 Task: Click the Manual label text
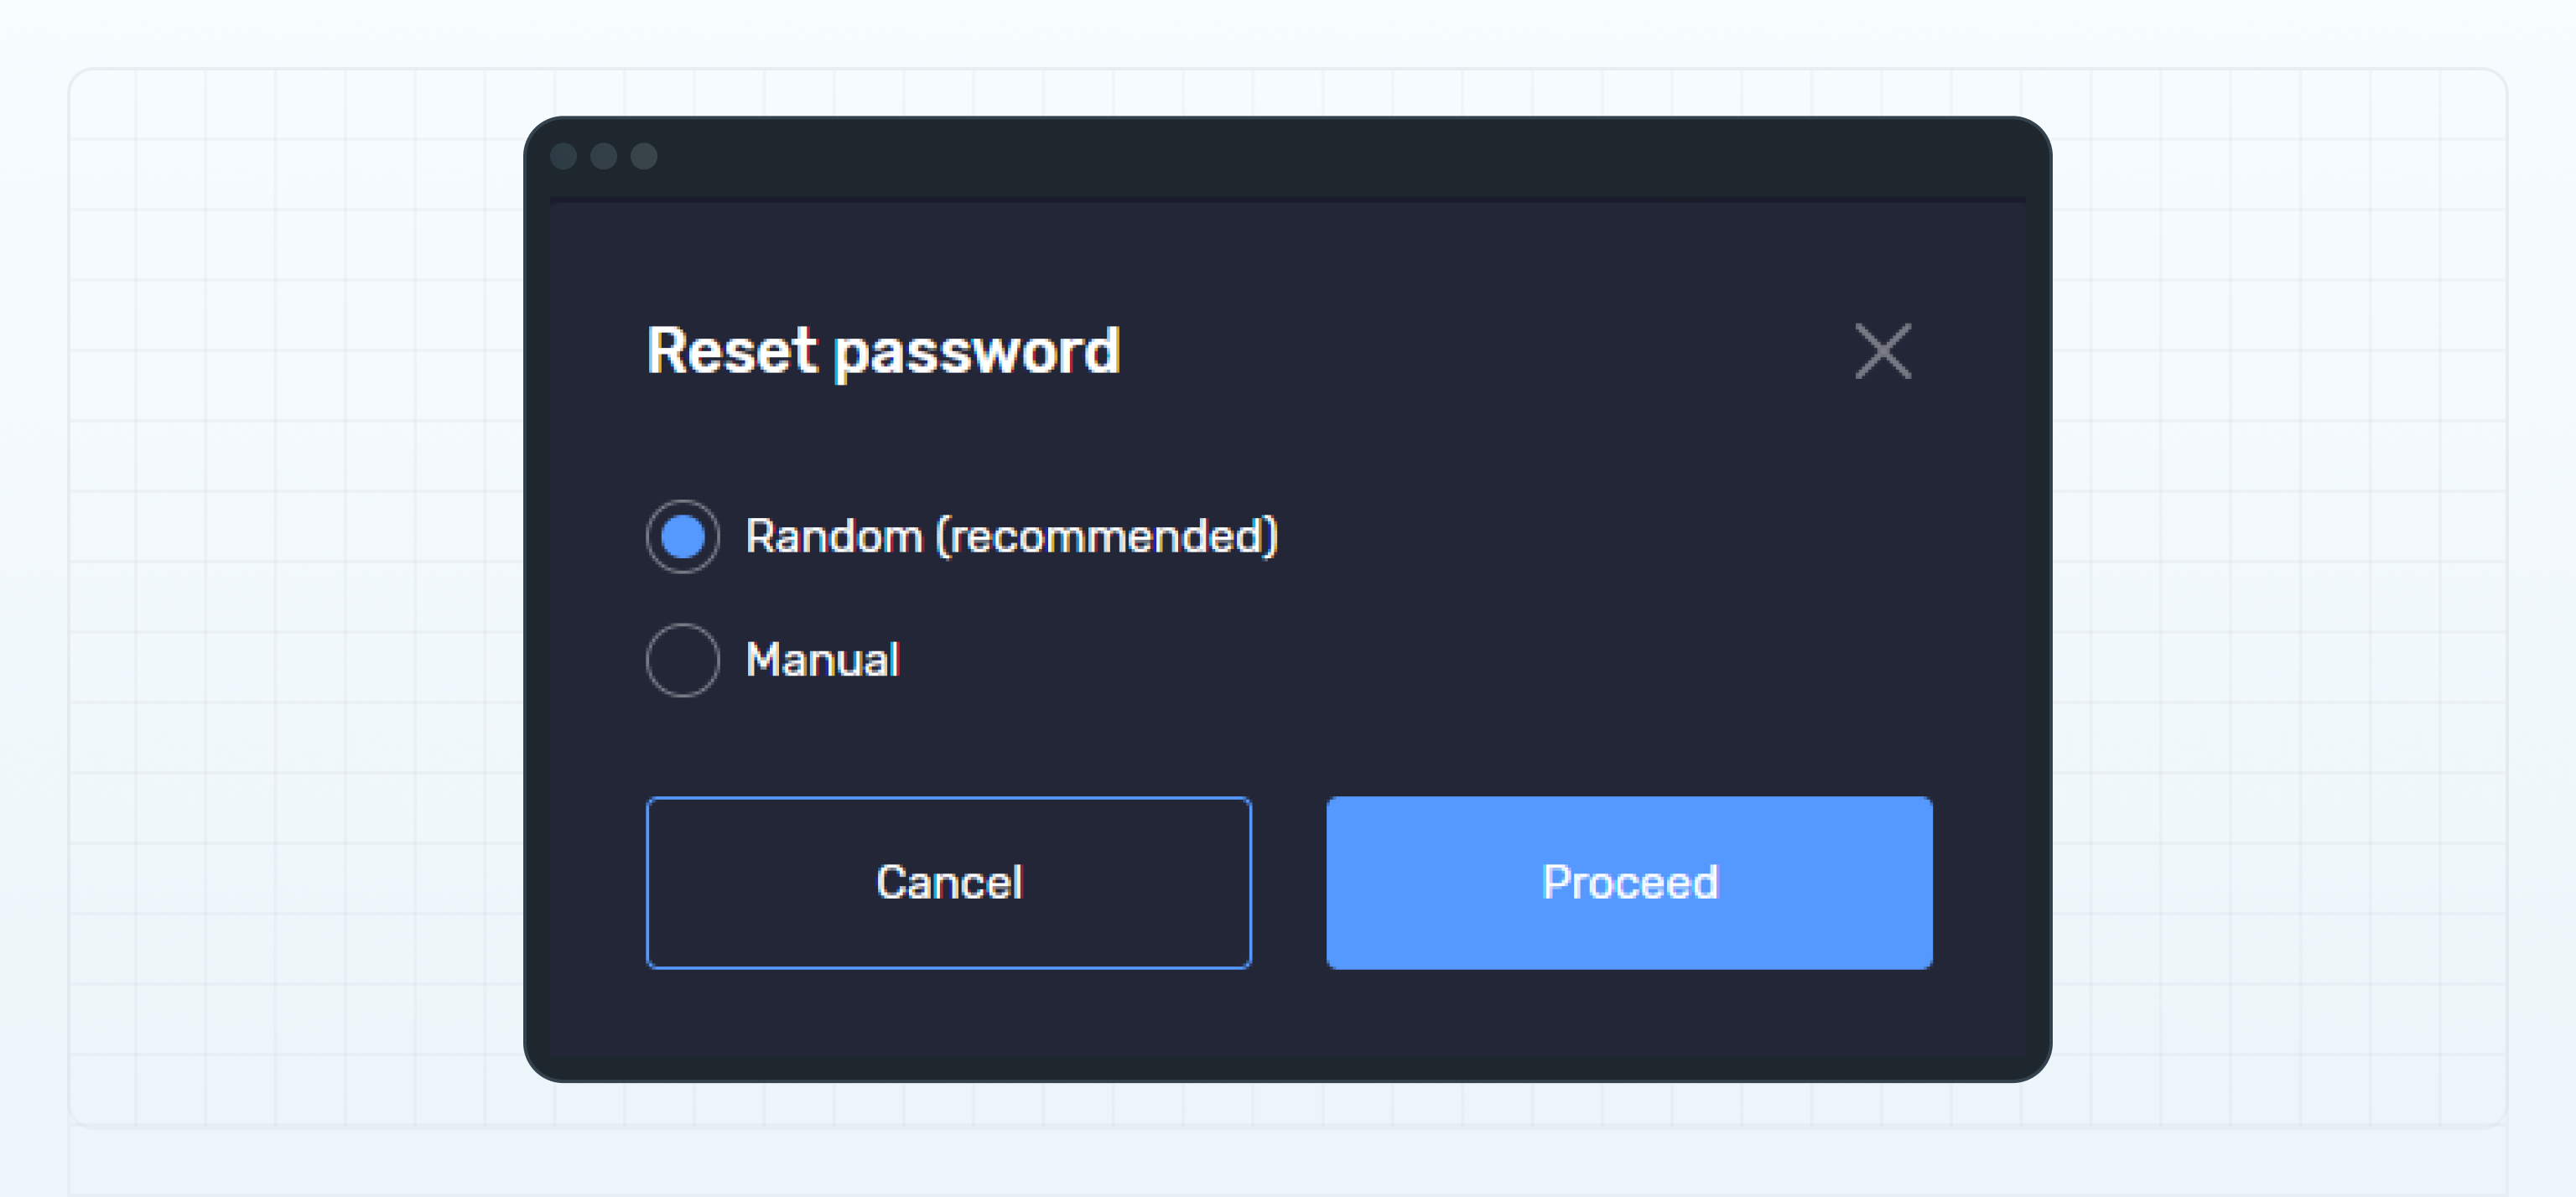tap(823, 659)
